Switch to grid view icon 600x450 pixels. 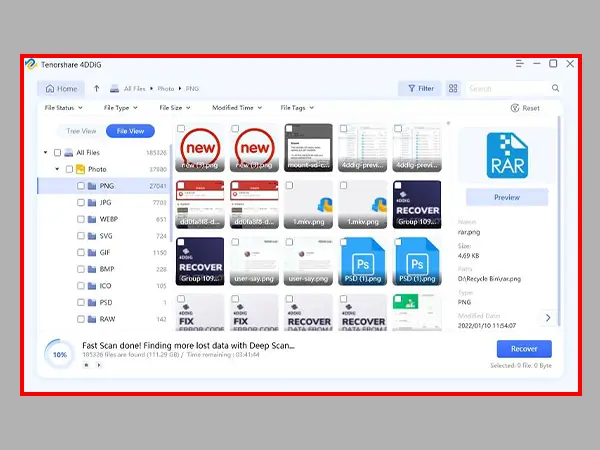tap(453, 89)
